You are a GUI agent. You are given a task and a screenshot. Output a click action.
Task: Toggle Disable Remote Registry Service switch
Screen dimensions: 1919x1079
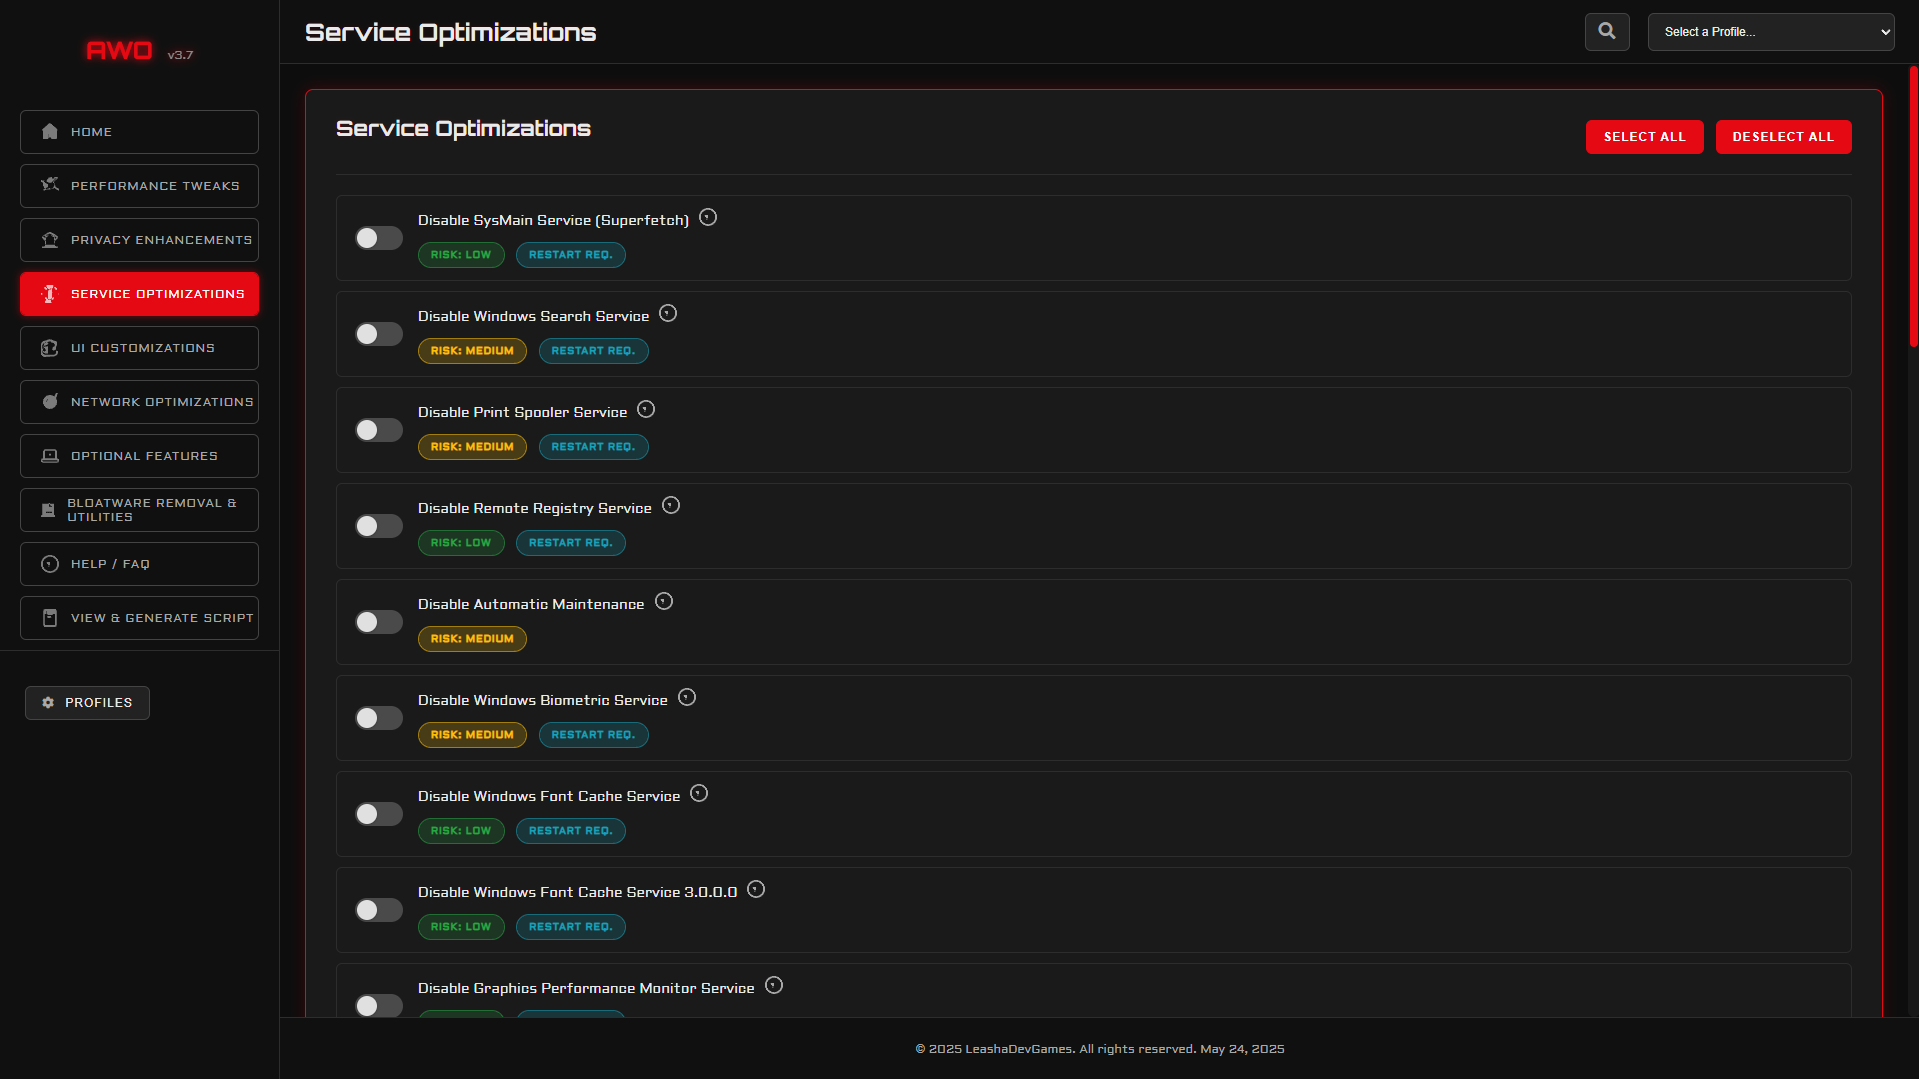coord(379,526)
